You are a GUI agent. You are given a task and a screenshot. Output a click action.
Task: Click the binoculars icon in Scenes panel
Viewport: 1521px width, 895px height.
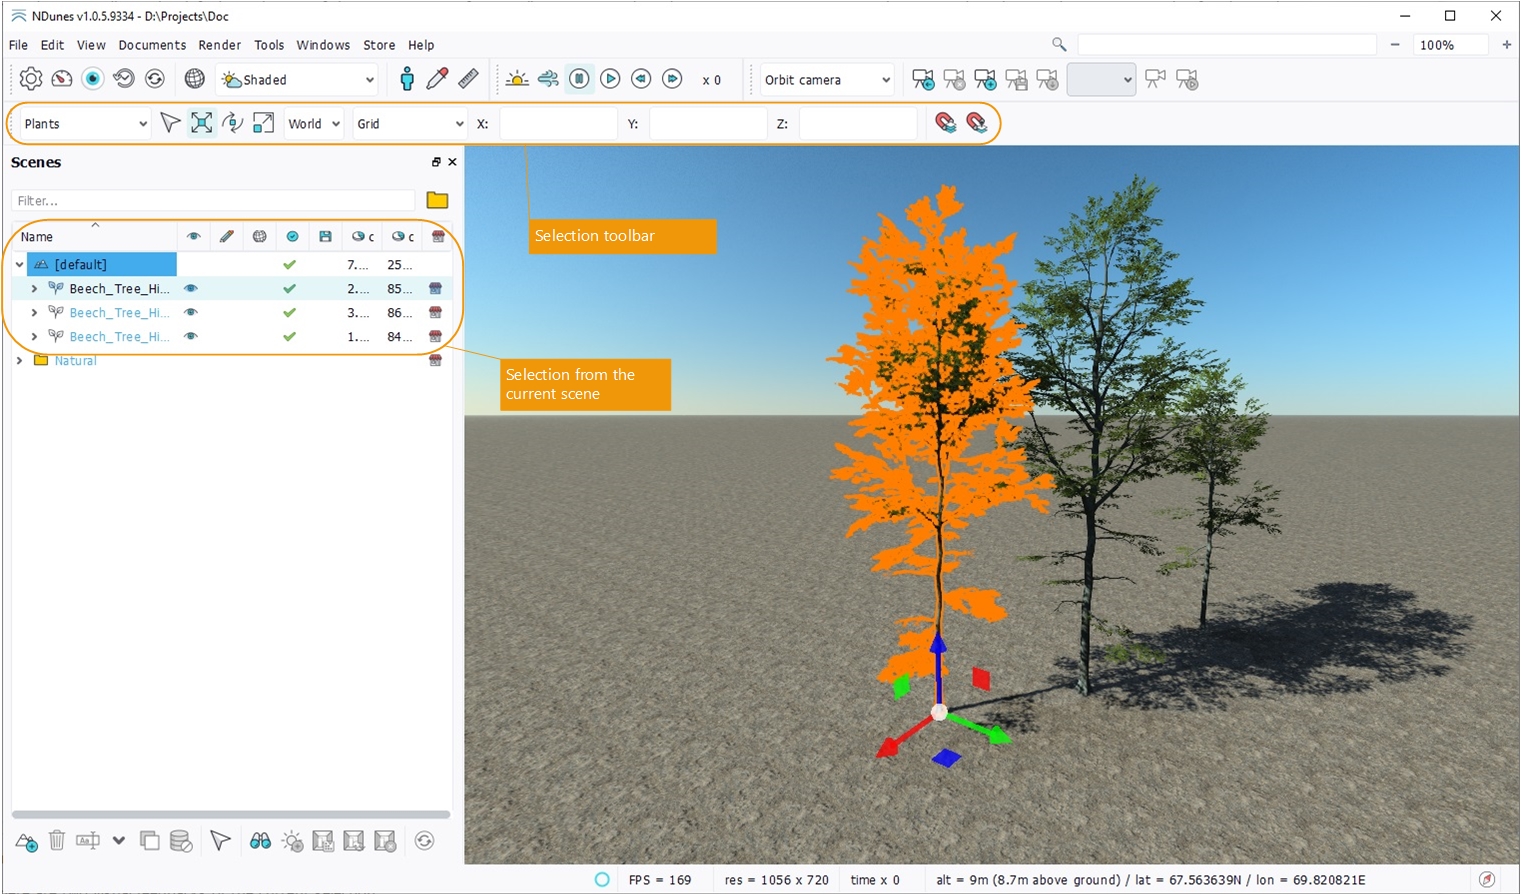pyautogui.click(x=260, y=841)
